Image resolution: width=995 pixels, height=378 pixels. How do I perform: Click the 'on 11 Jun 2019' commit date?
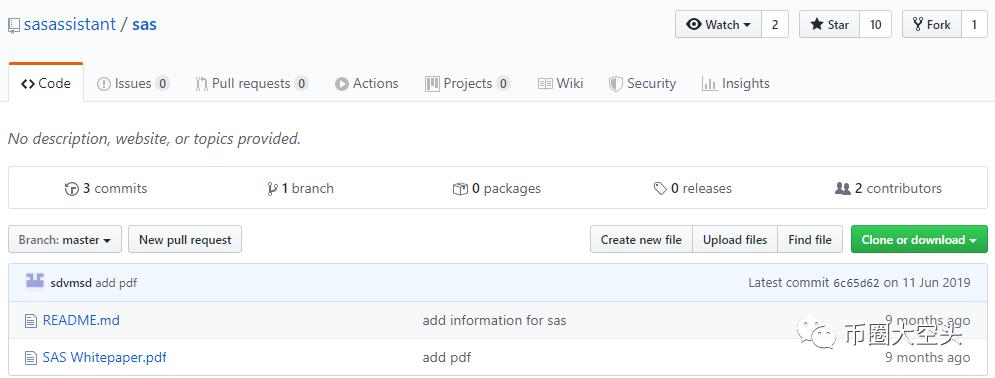coord(927,283)
